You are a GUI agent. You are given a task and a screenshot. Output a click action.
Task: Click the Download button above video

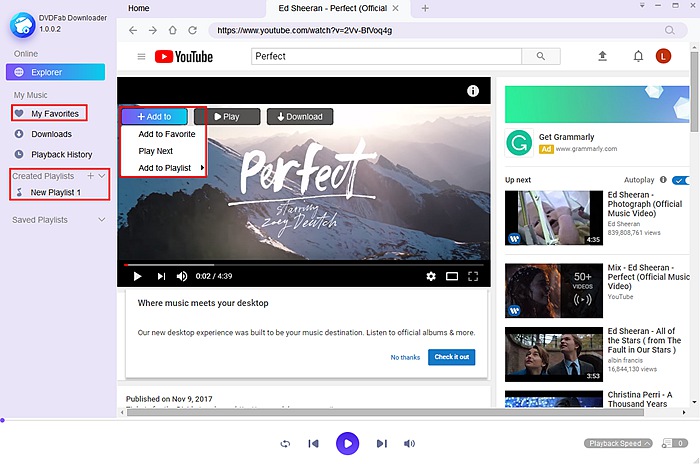[x=300, y=117]
